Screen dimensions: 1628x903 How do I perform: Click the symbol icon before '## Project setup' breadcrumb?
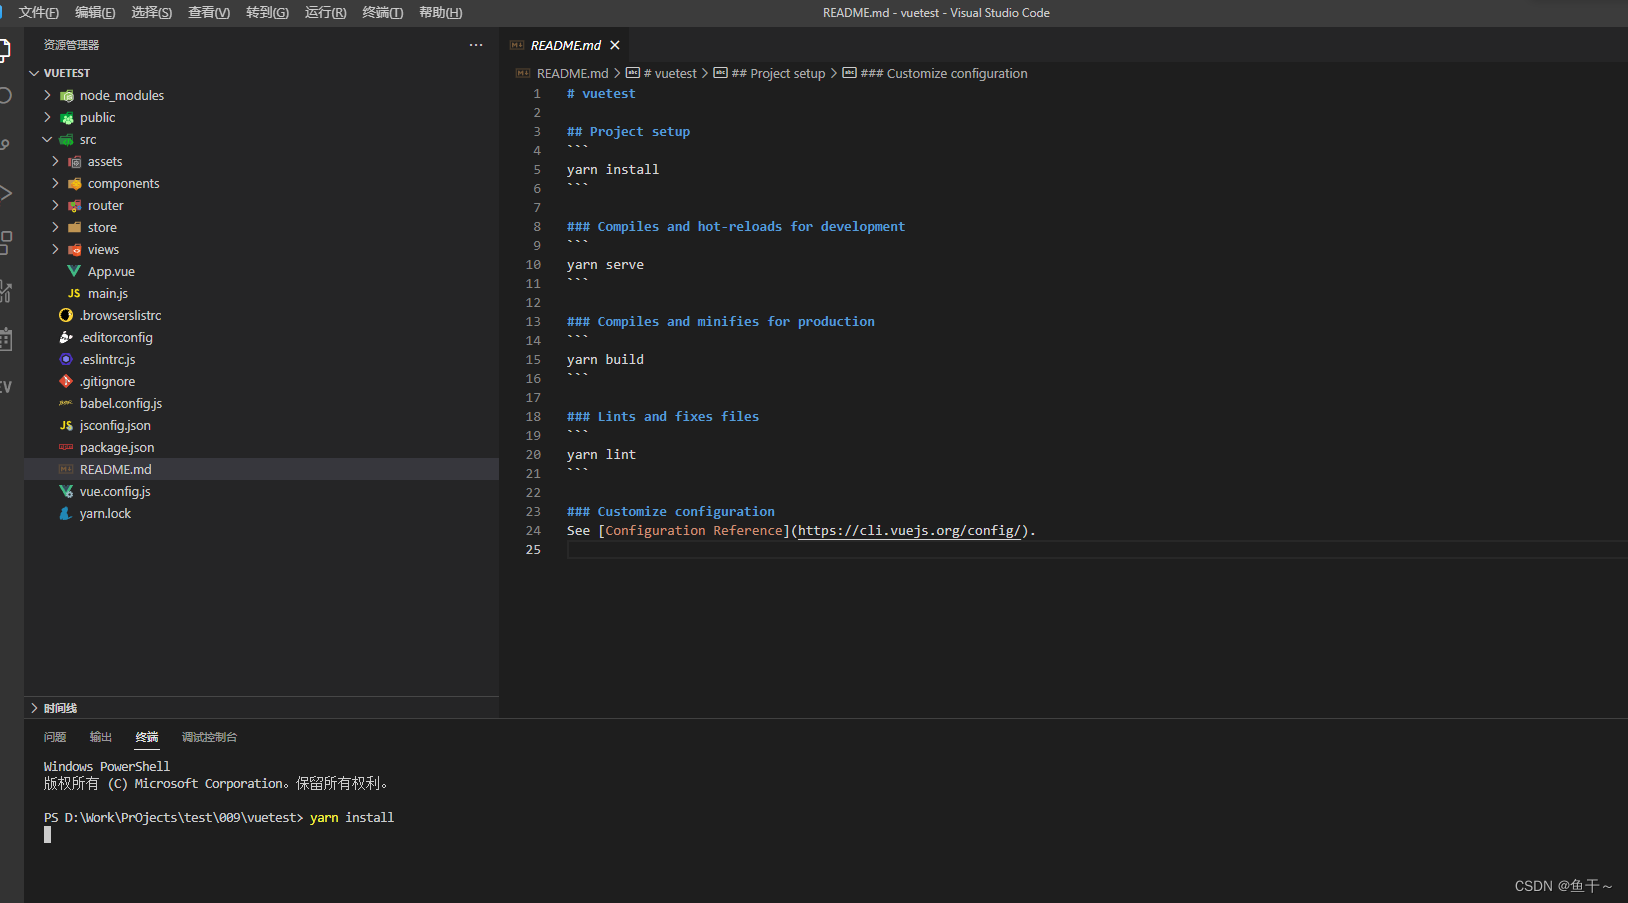(x=720, y=72)
